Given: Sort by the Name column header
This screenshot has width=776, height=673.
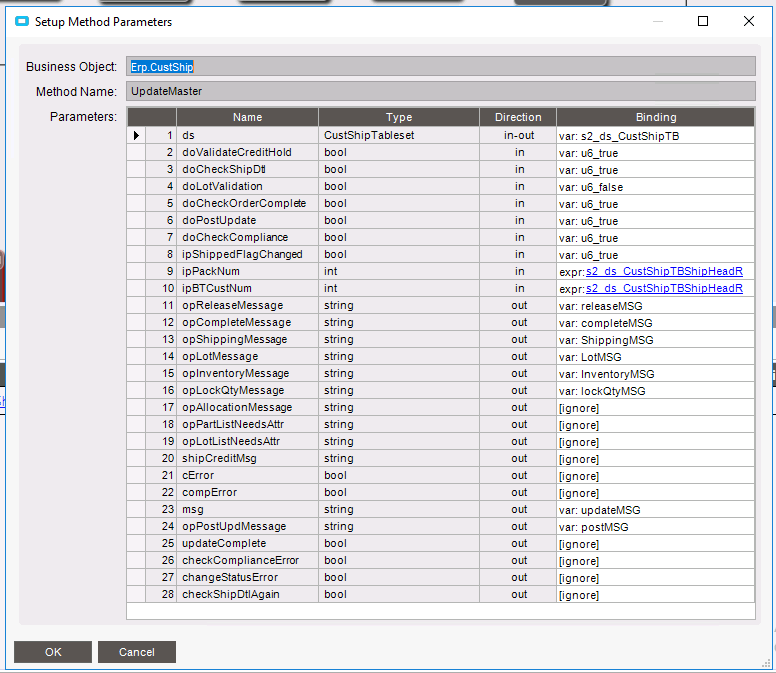Looking at the screenshot, I should (247, 117).
